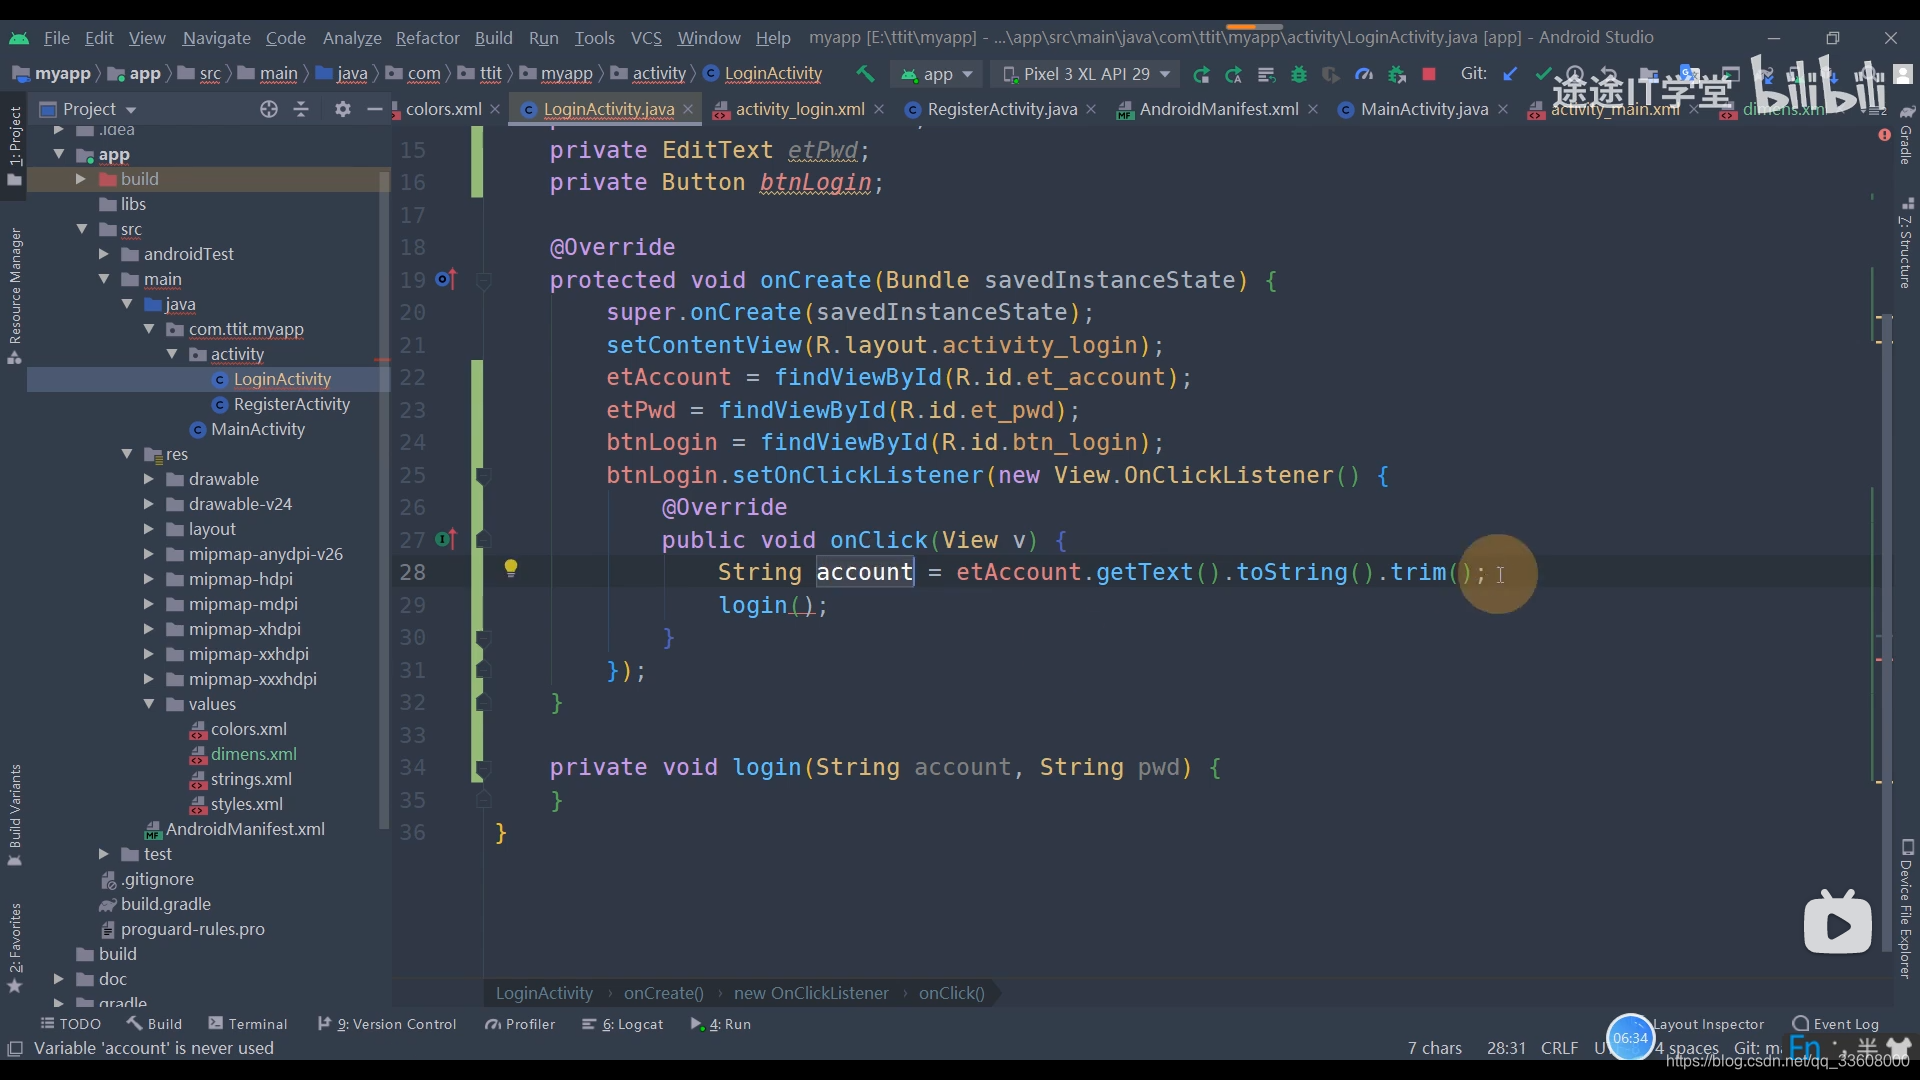Switch to RegisterActivity.java tab
1920x1080 pixels.
click(x=1001, y=109)
